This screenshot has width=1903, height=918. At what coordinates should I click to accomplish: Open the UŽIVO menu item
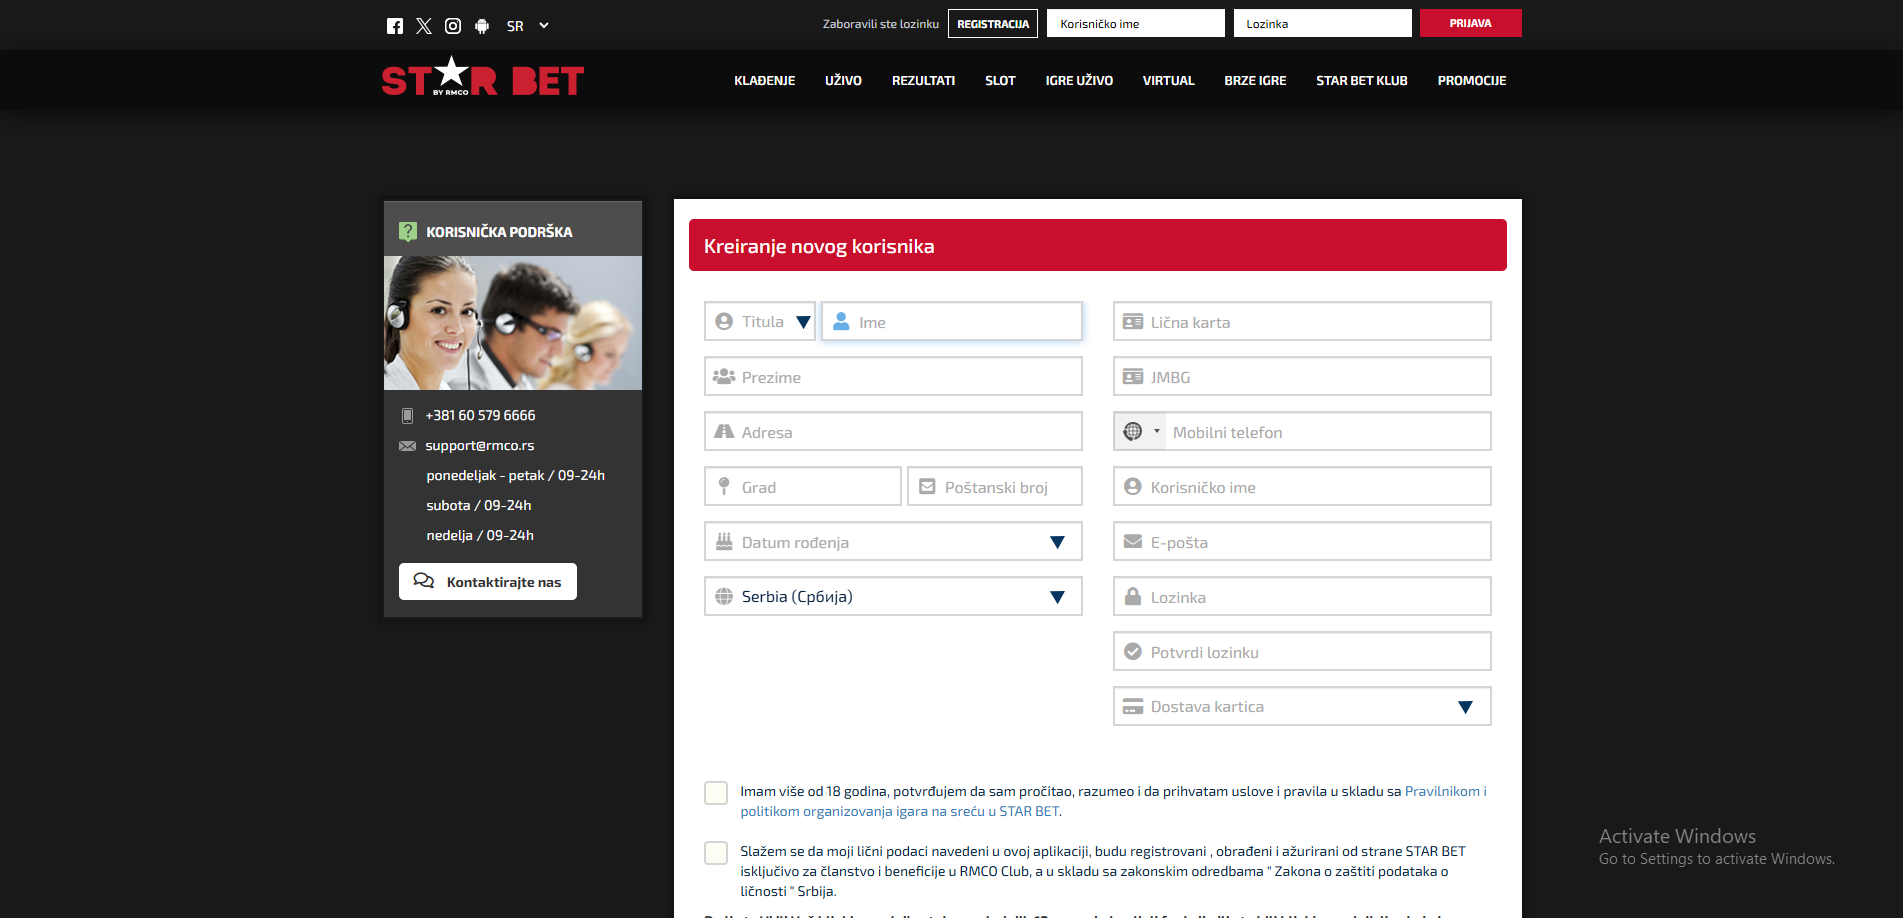coord(843,81)
